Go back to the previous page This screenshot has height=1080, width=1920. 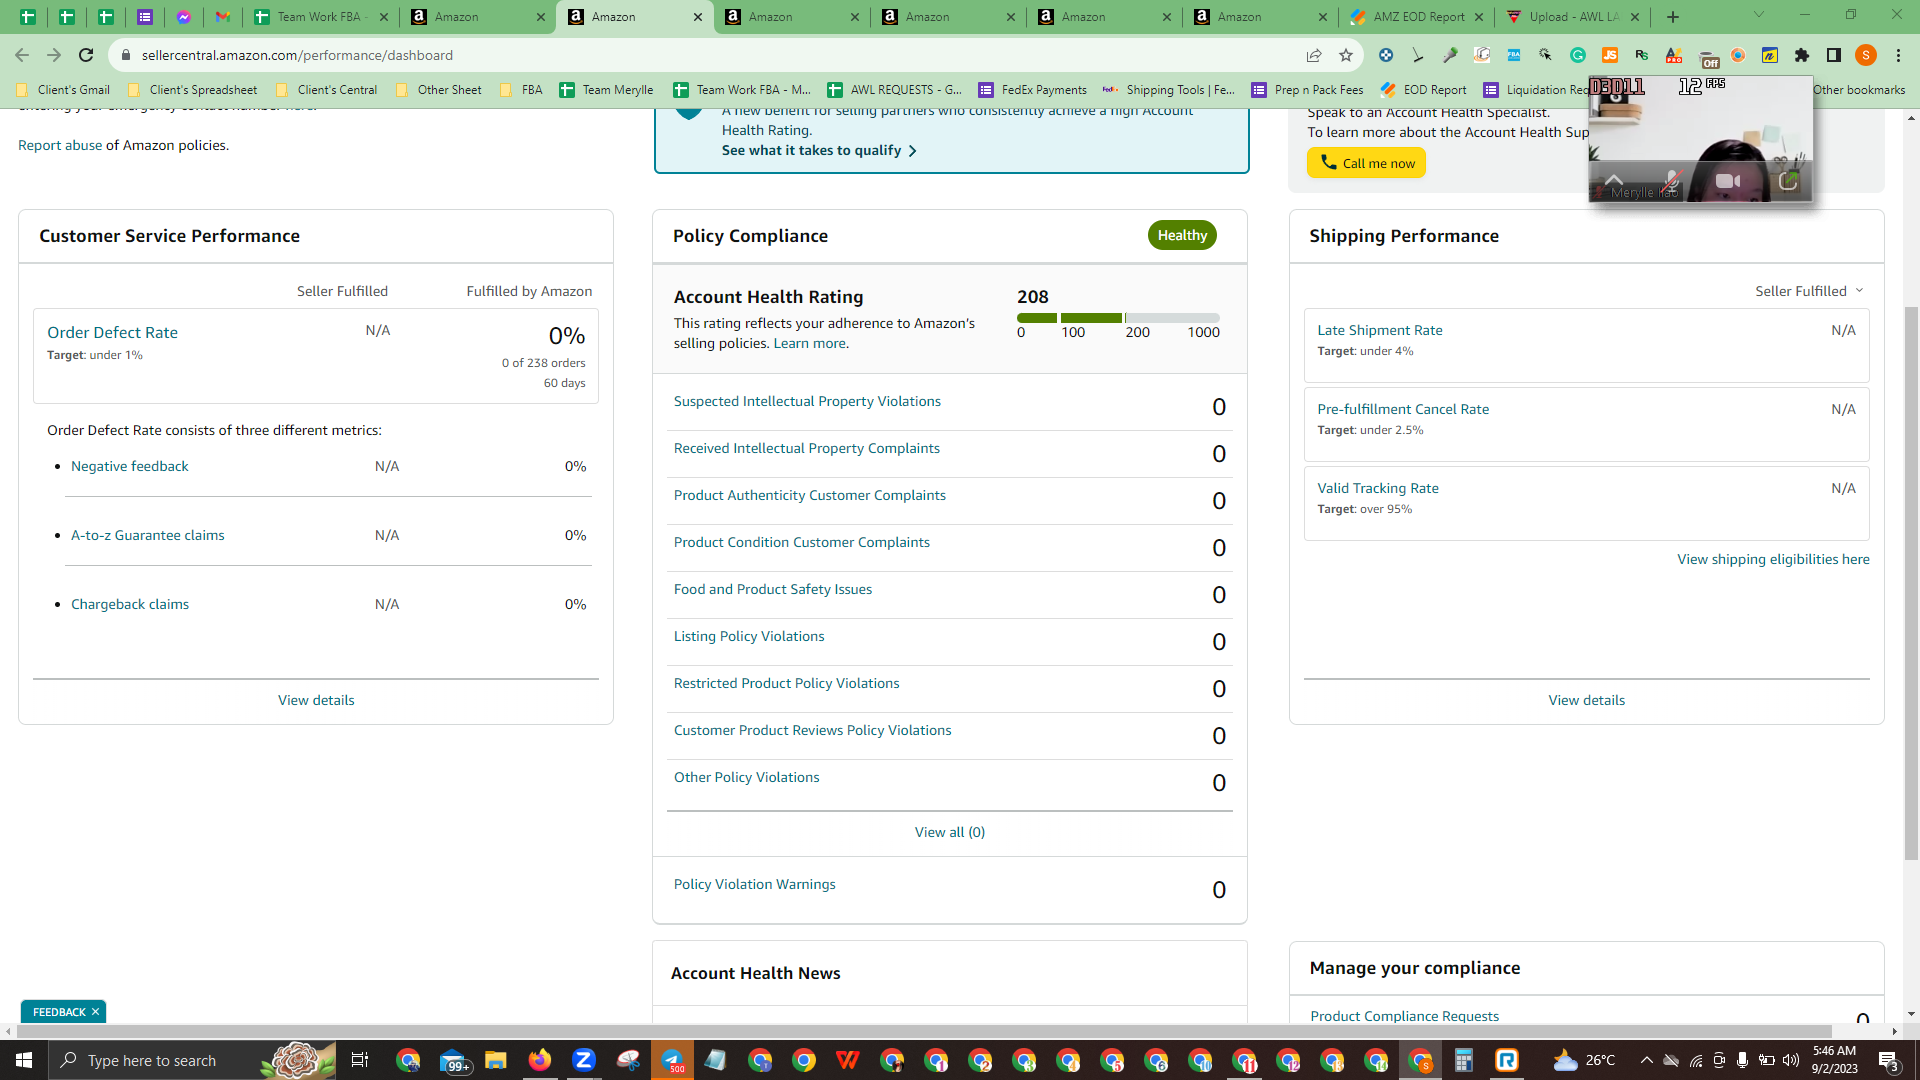pyautogui.click(x=22, y=55)
